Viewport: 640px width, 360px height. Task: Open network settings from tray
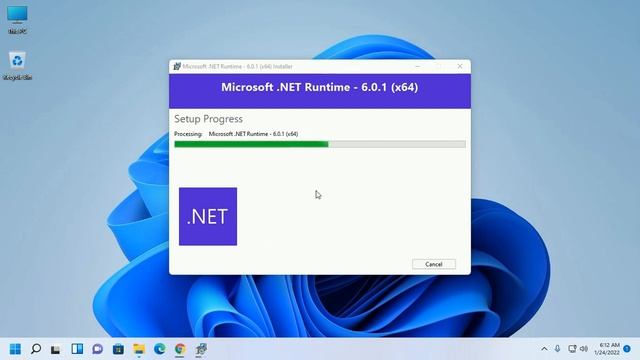[572, 349]
